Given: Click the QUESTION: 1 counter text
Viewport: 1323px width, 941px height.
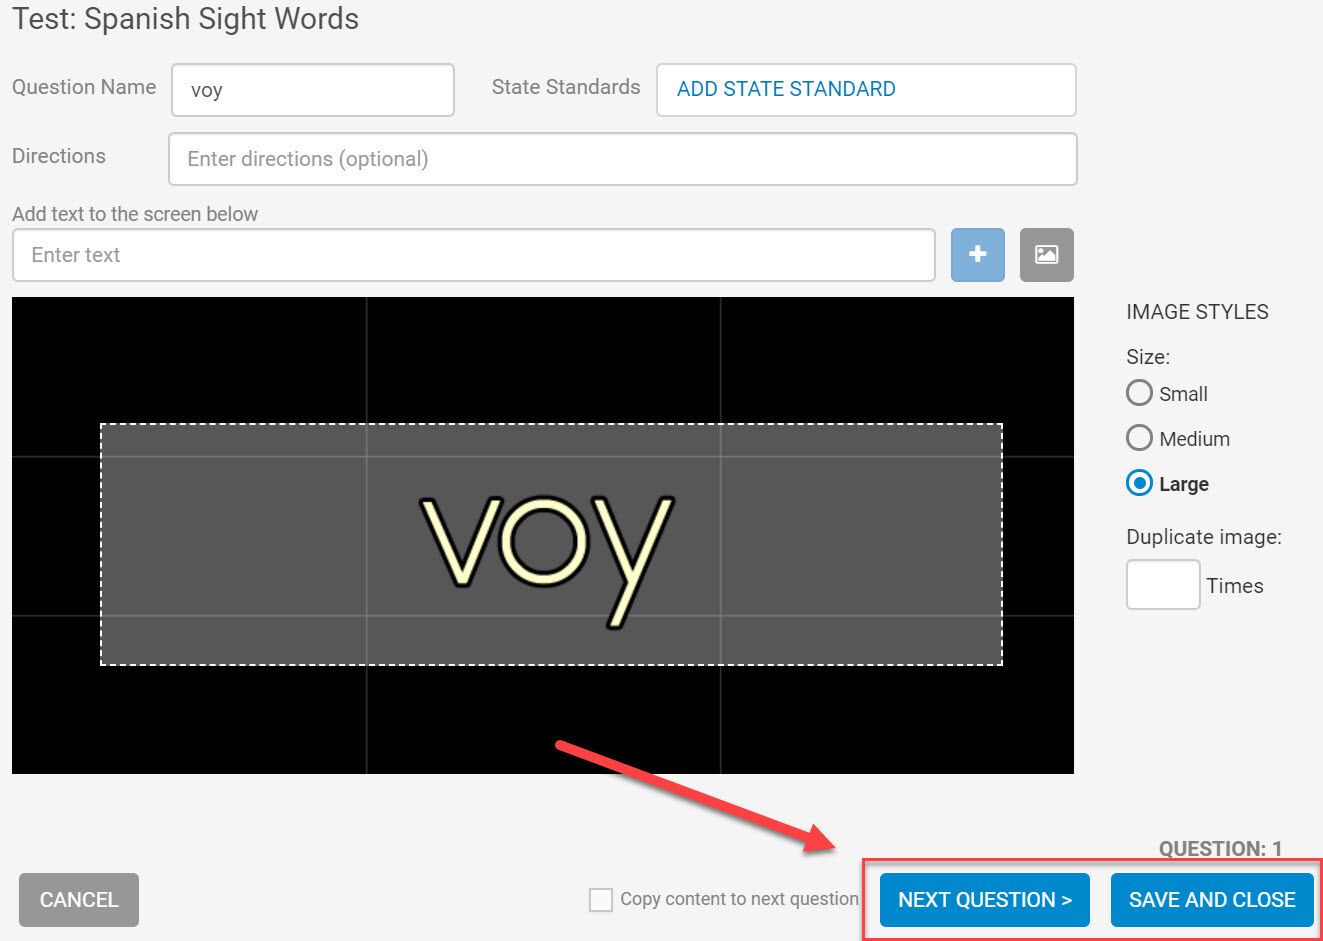Looking at the screenshot, I should [x=1220, y=849].
